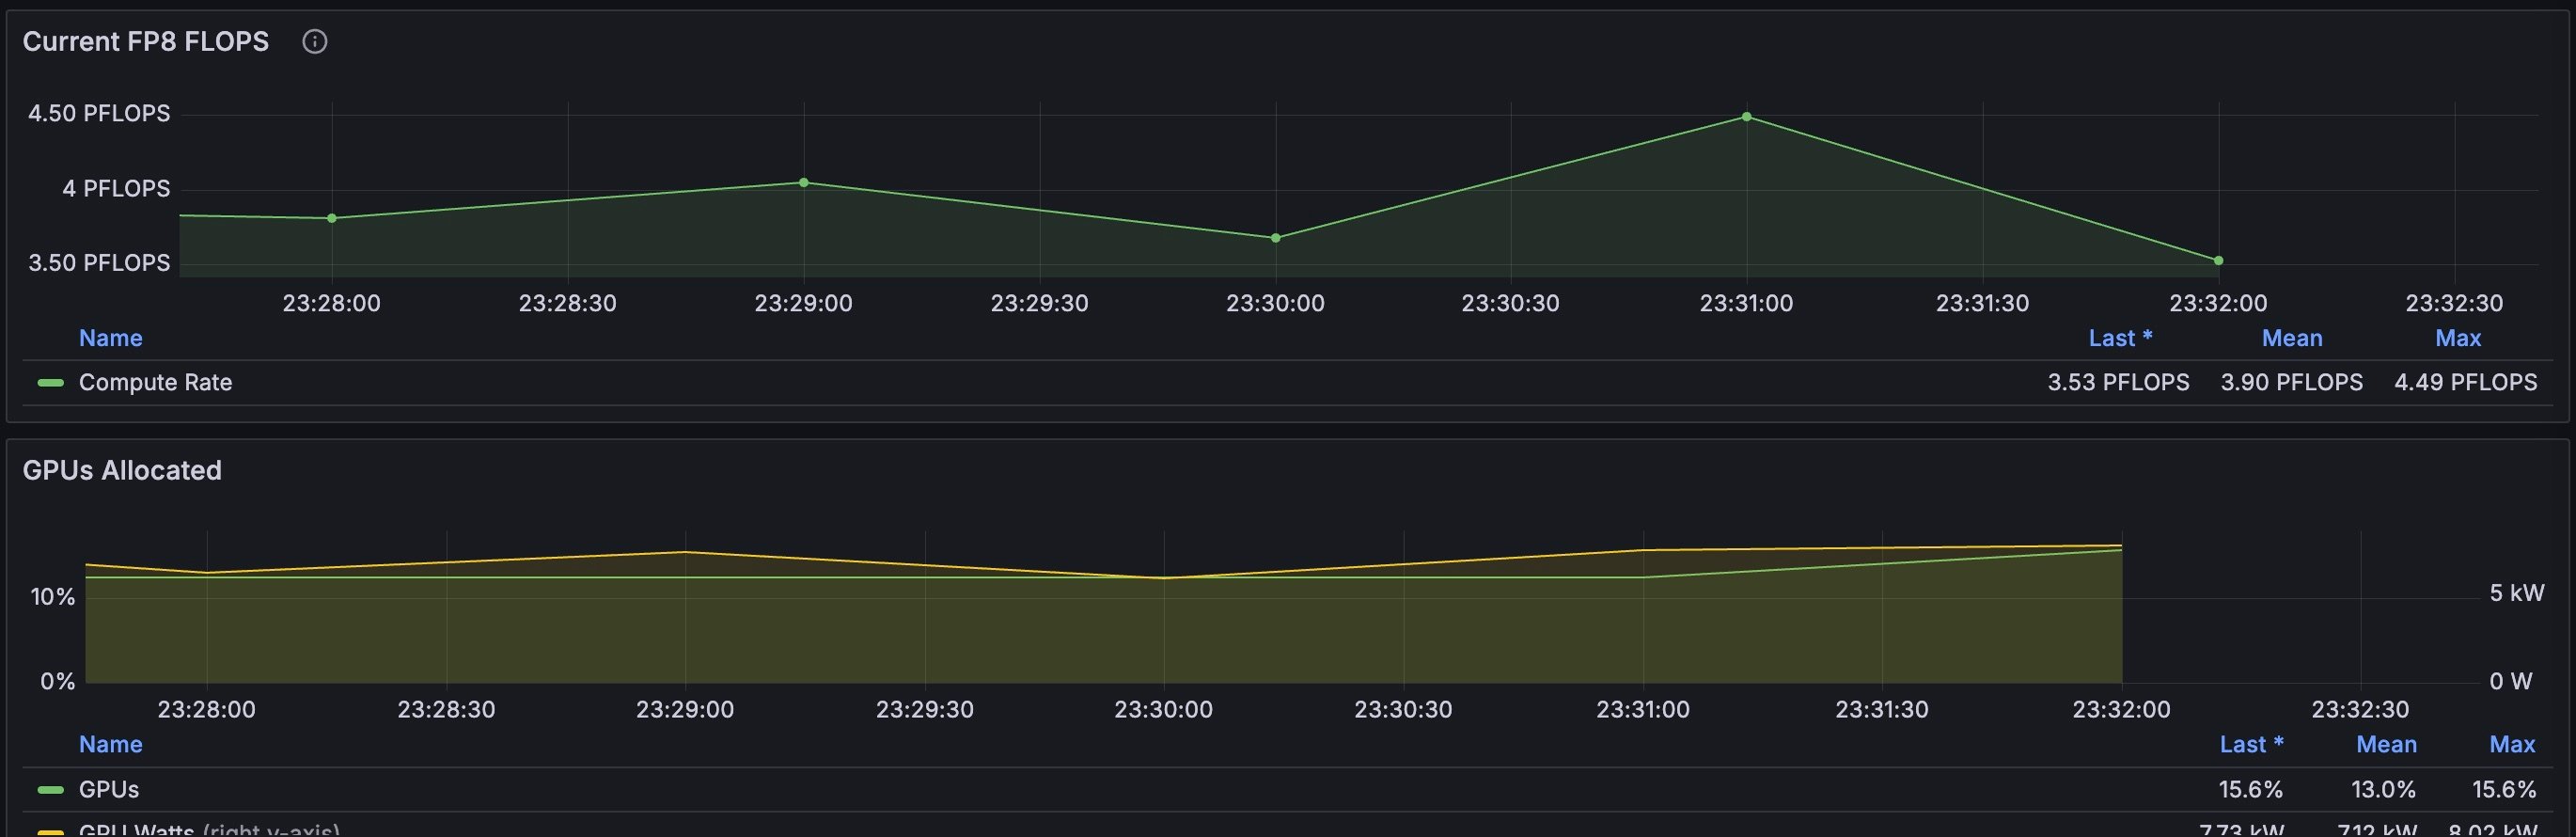
Task: Click the yellow GPU Watts color swatch
Action: tap(50, 832)
